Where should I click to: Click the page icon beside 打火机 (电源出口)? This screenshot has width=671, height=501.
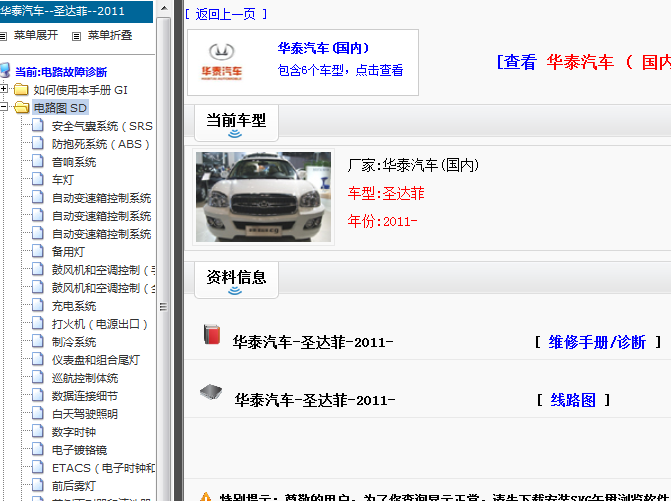38,323
